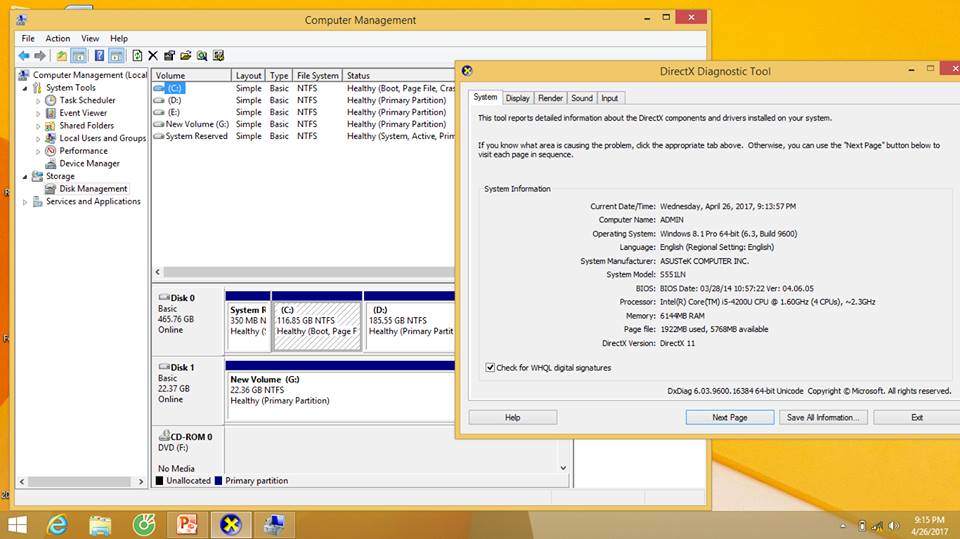This screenshot has width=960, height=539.
Task: Click the Next Page button
Action: coord(730,417)
